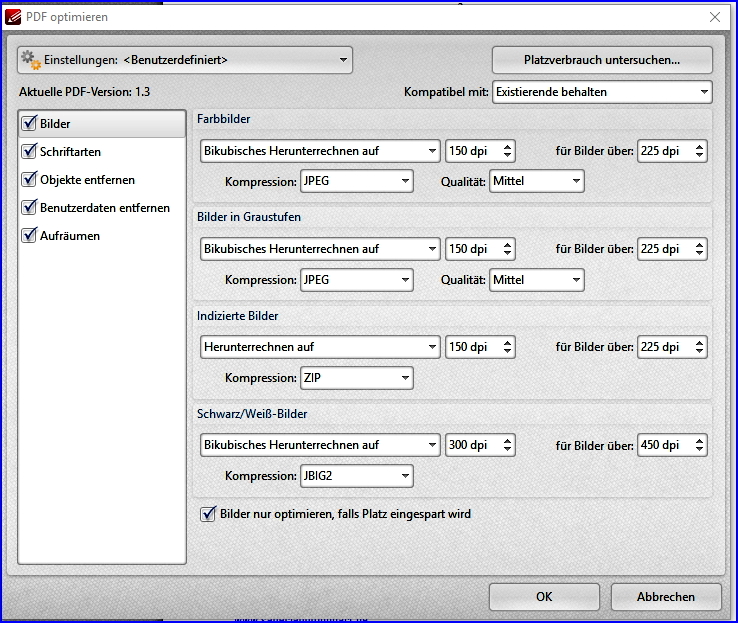Click Farbbilder 225 dpi threshold stepper arrows

click(x=699, y=151)
